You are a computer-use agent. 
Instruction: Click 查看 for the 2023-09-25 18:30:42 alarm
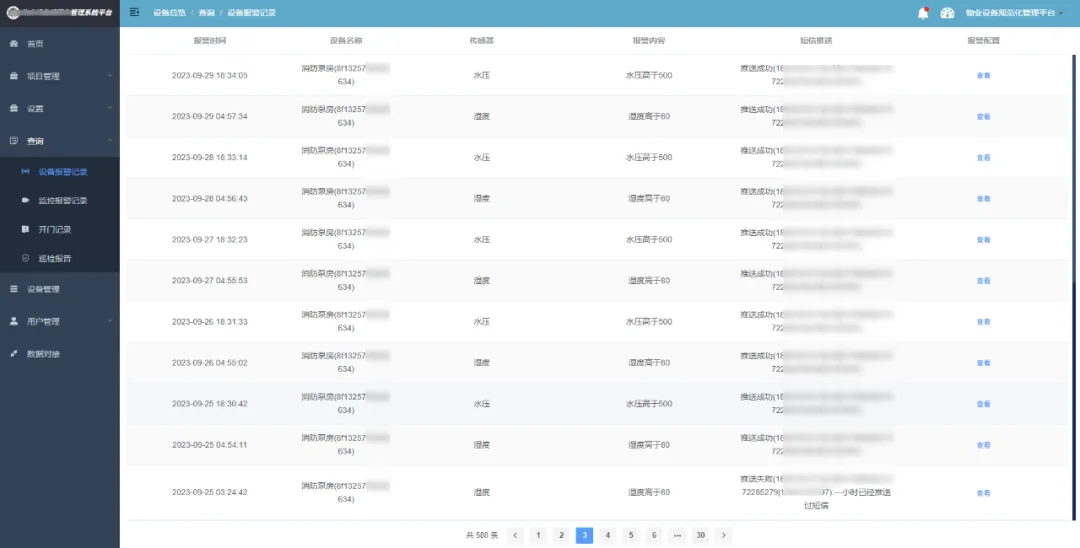pos(983,404)
